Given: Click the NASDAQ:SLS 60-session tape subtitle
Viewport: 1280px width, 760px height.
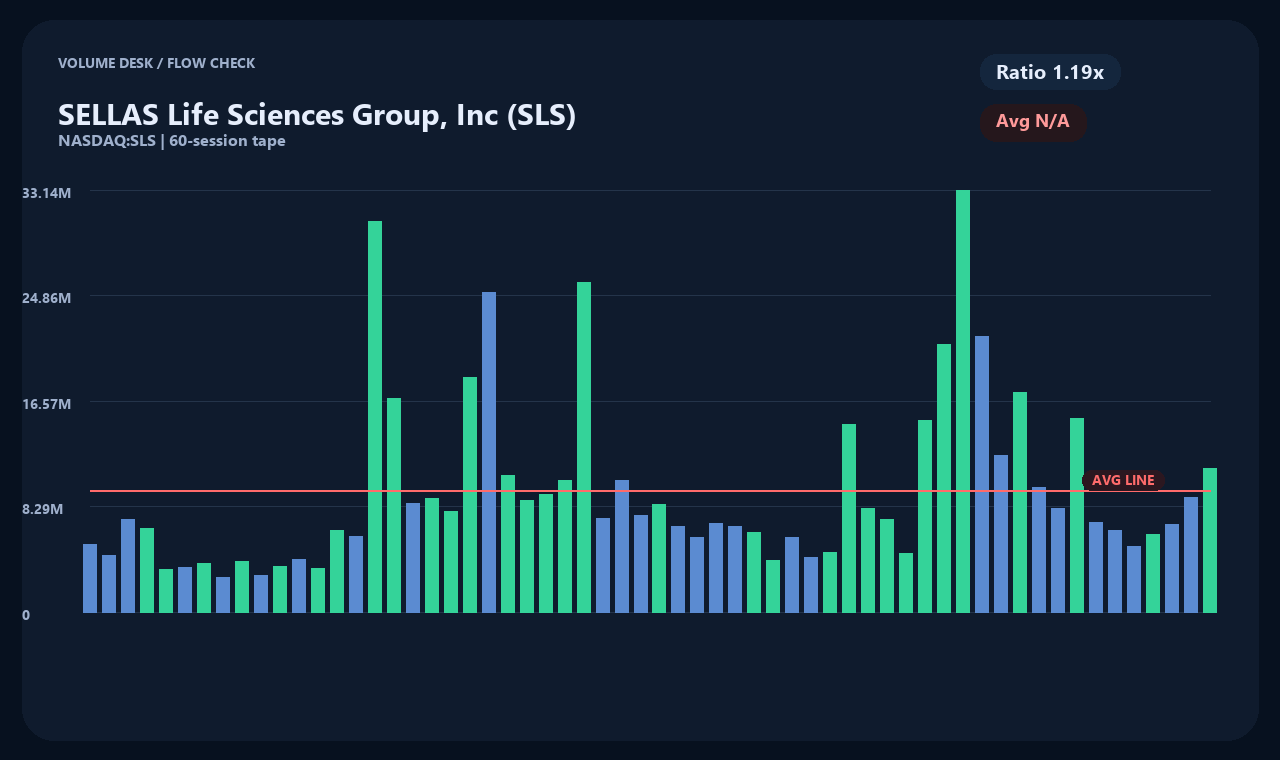Looking at the screenshot, I should [x=172, y=141].
